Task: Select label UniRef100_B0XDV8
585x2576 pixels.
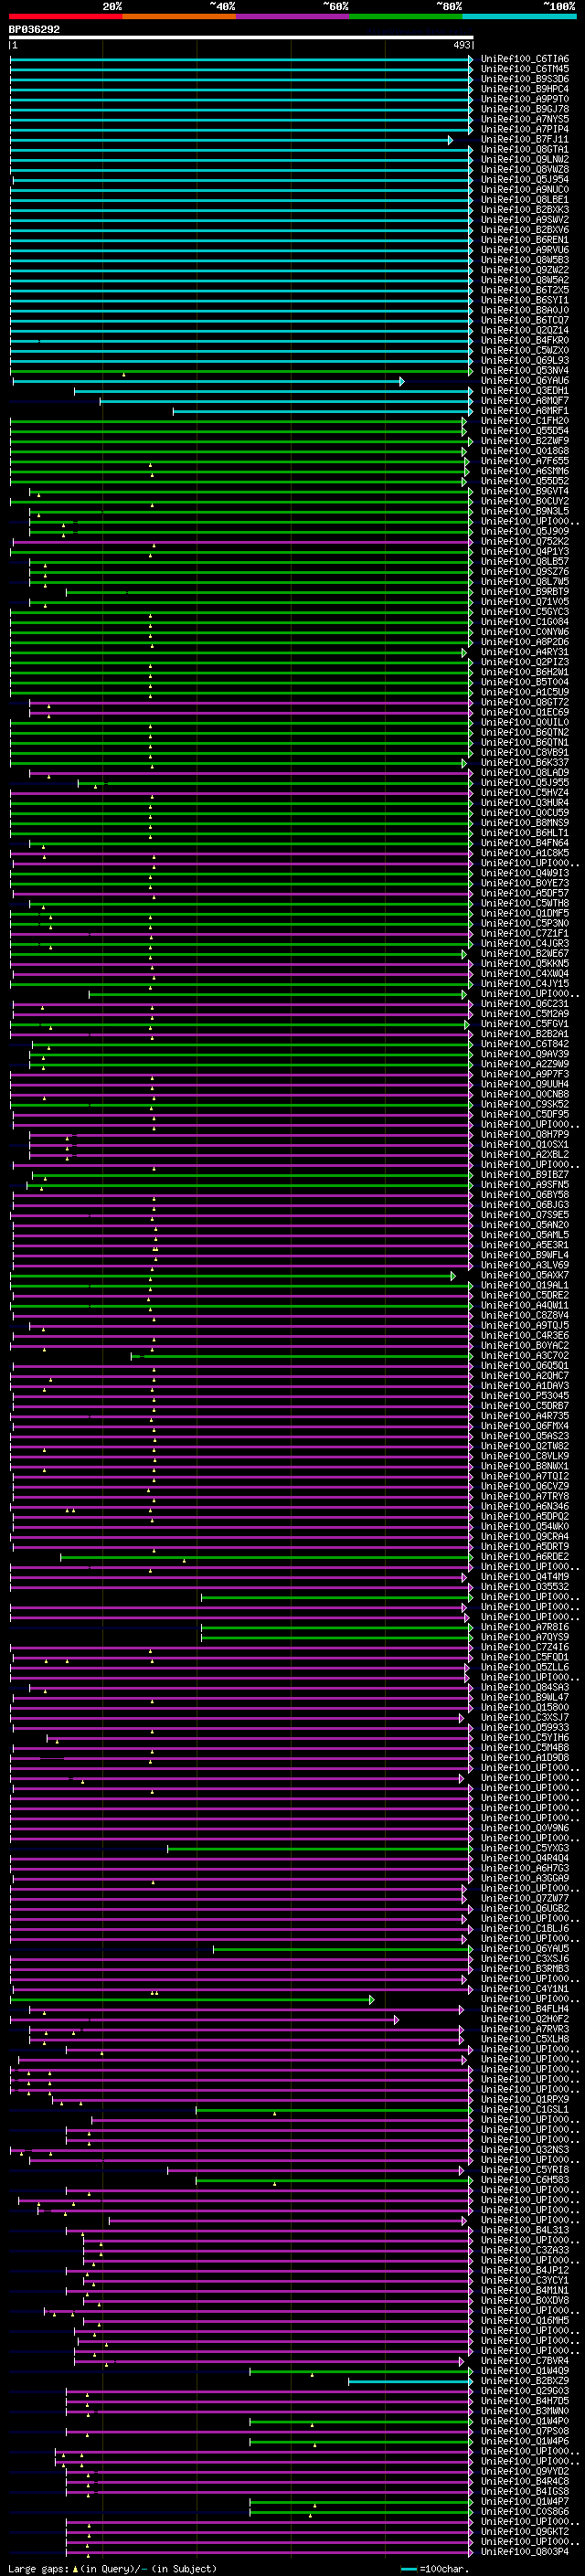Action: click(x=525, y=2300)
